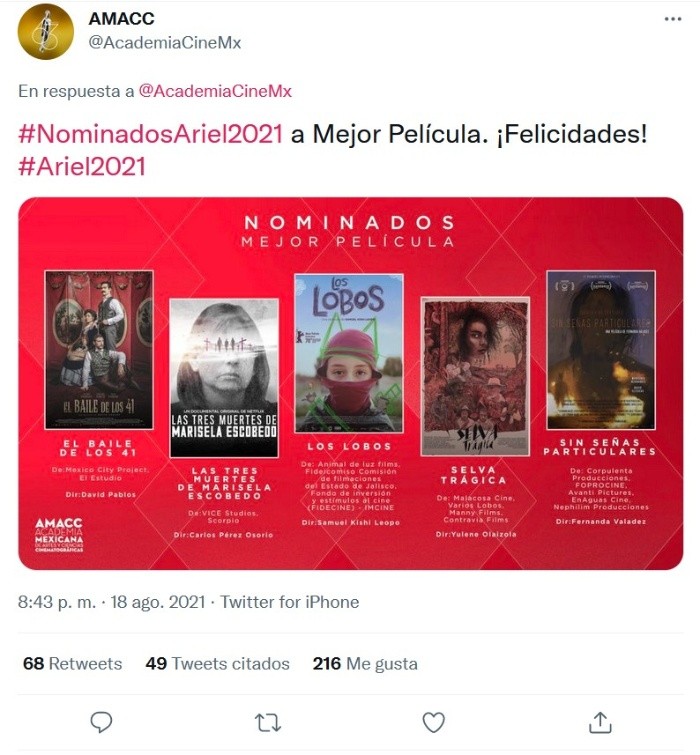View the 49 Tweets citados list

point(218,664)
